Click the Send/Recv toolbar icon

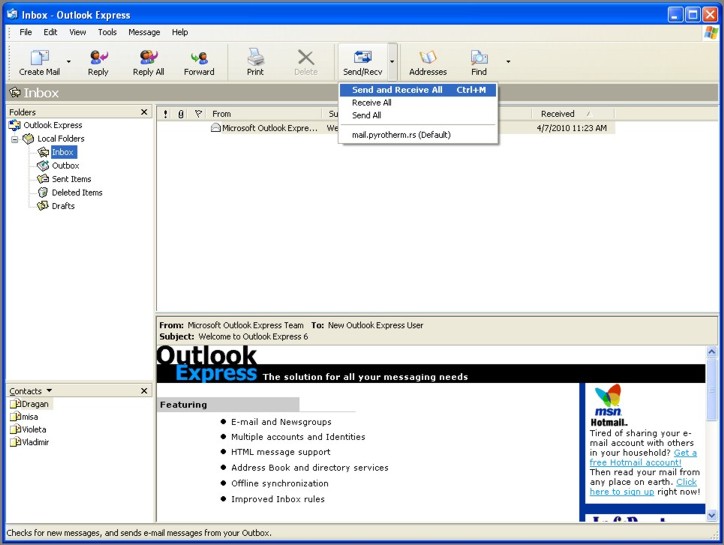(363, 57)
